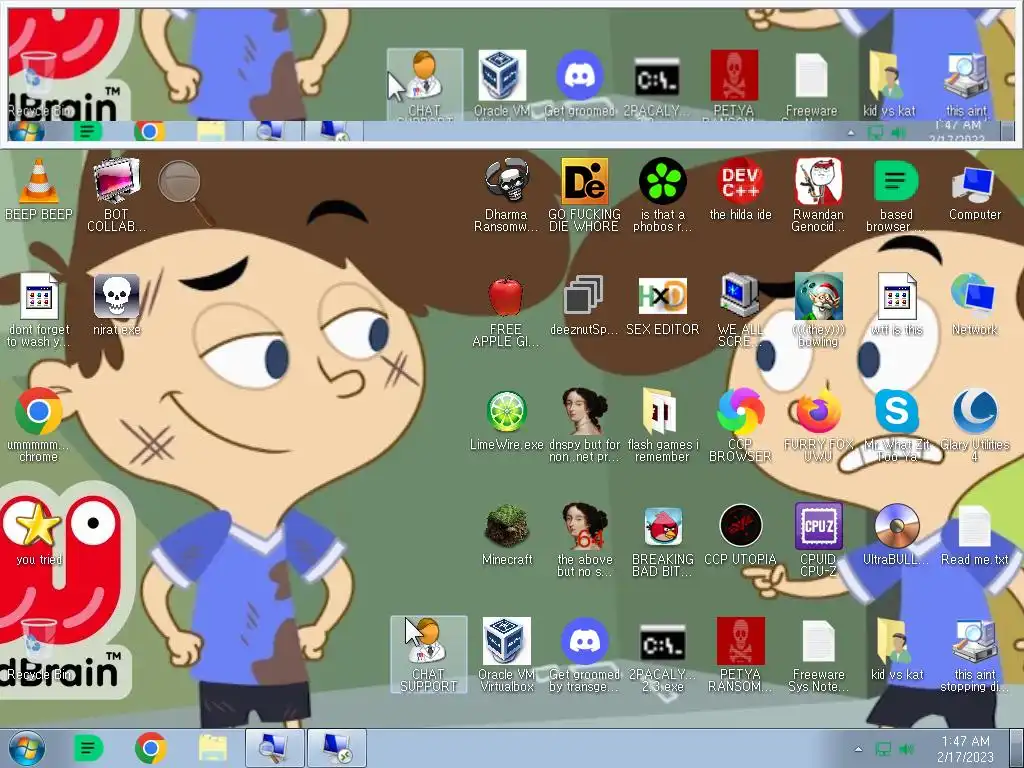
Task: Open the 'WE ALL SCRE...' computer icon
Action: coord(741,310)
